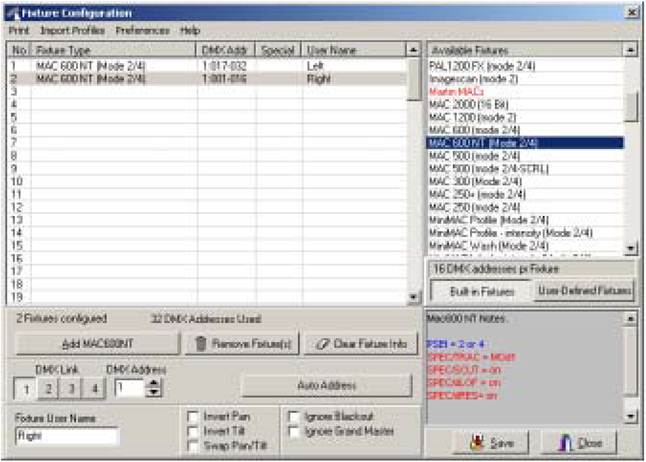646x462 pixels.
Task: Close the Fixture Configuration dialog via Close button
Action: point(579,443)
